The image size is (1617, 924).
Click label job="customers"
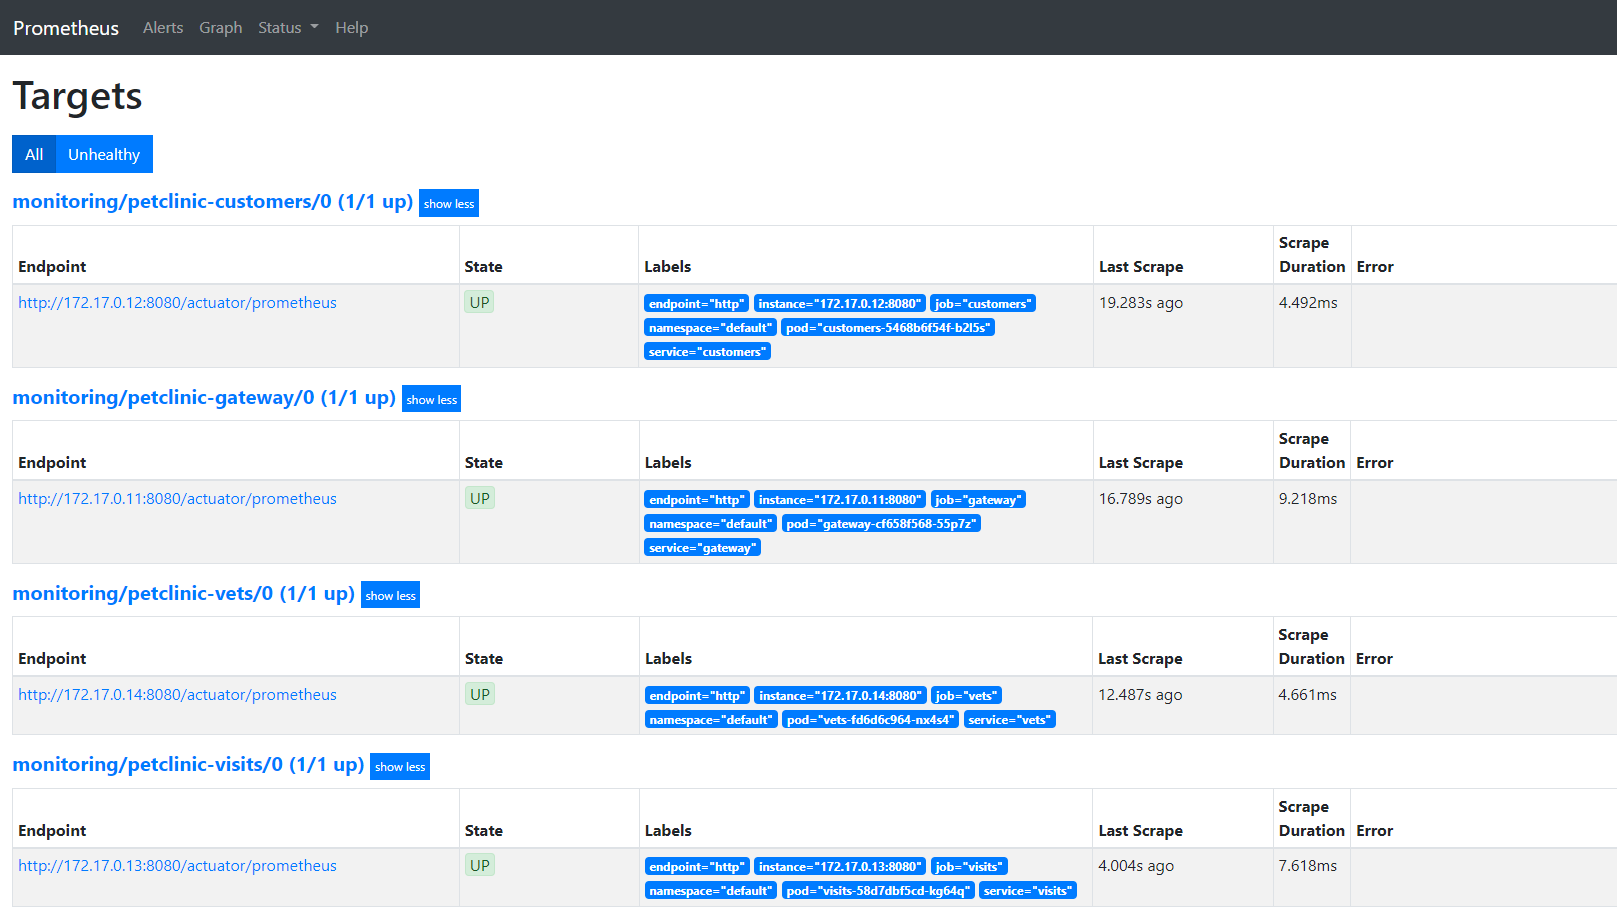click(x=983, y=304)
